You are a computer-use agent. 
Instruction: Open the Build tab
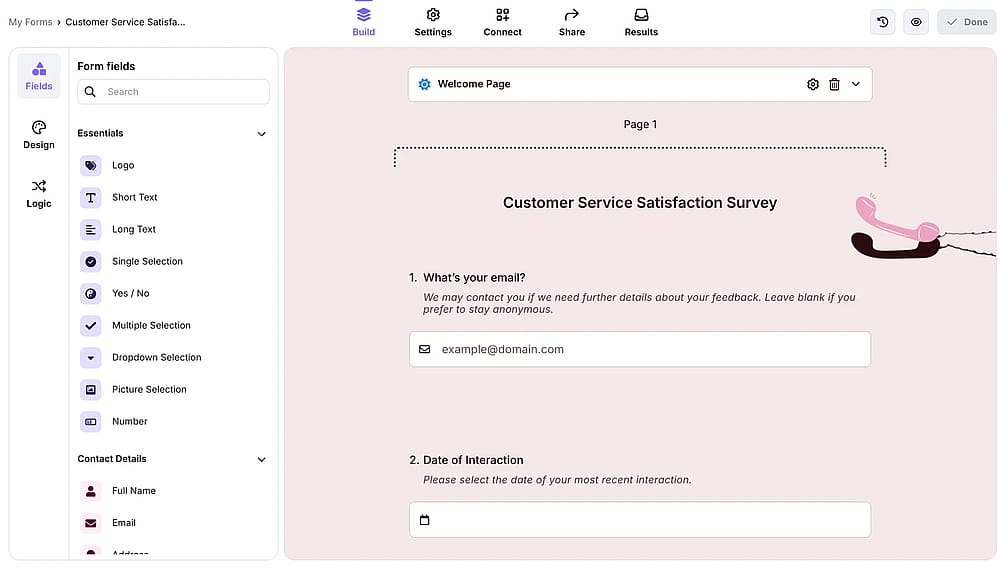364,22
